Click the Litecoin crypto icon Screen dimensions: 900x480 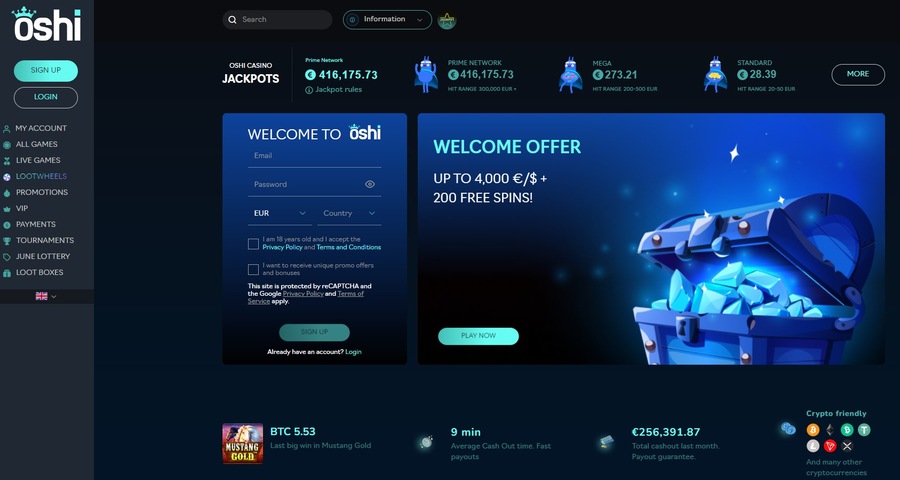coord(813,446)
